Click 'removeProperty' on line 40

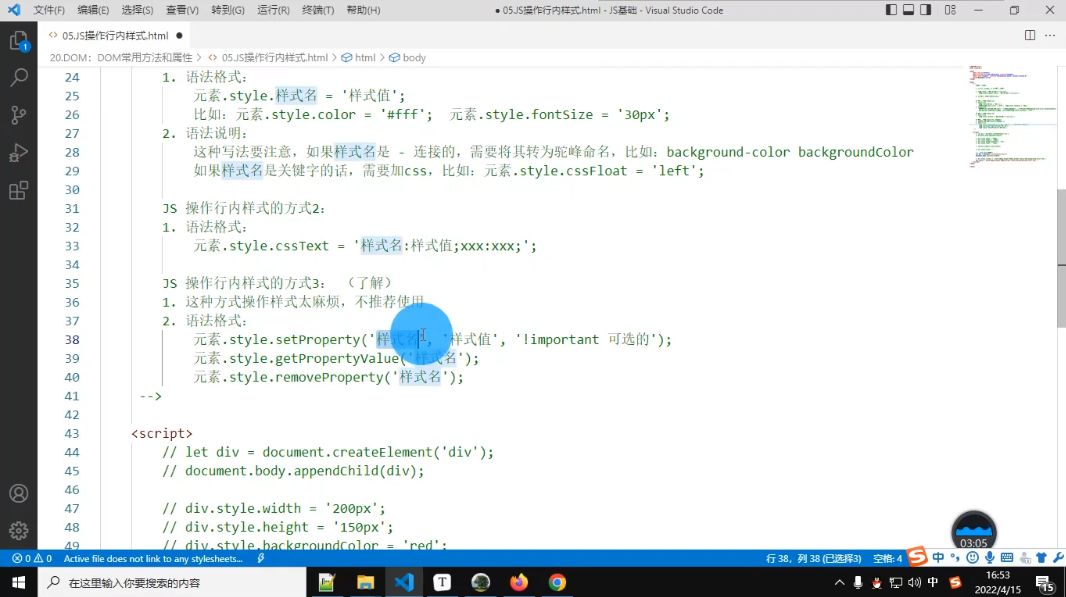click(x=329, y=377)
